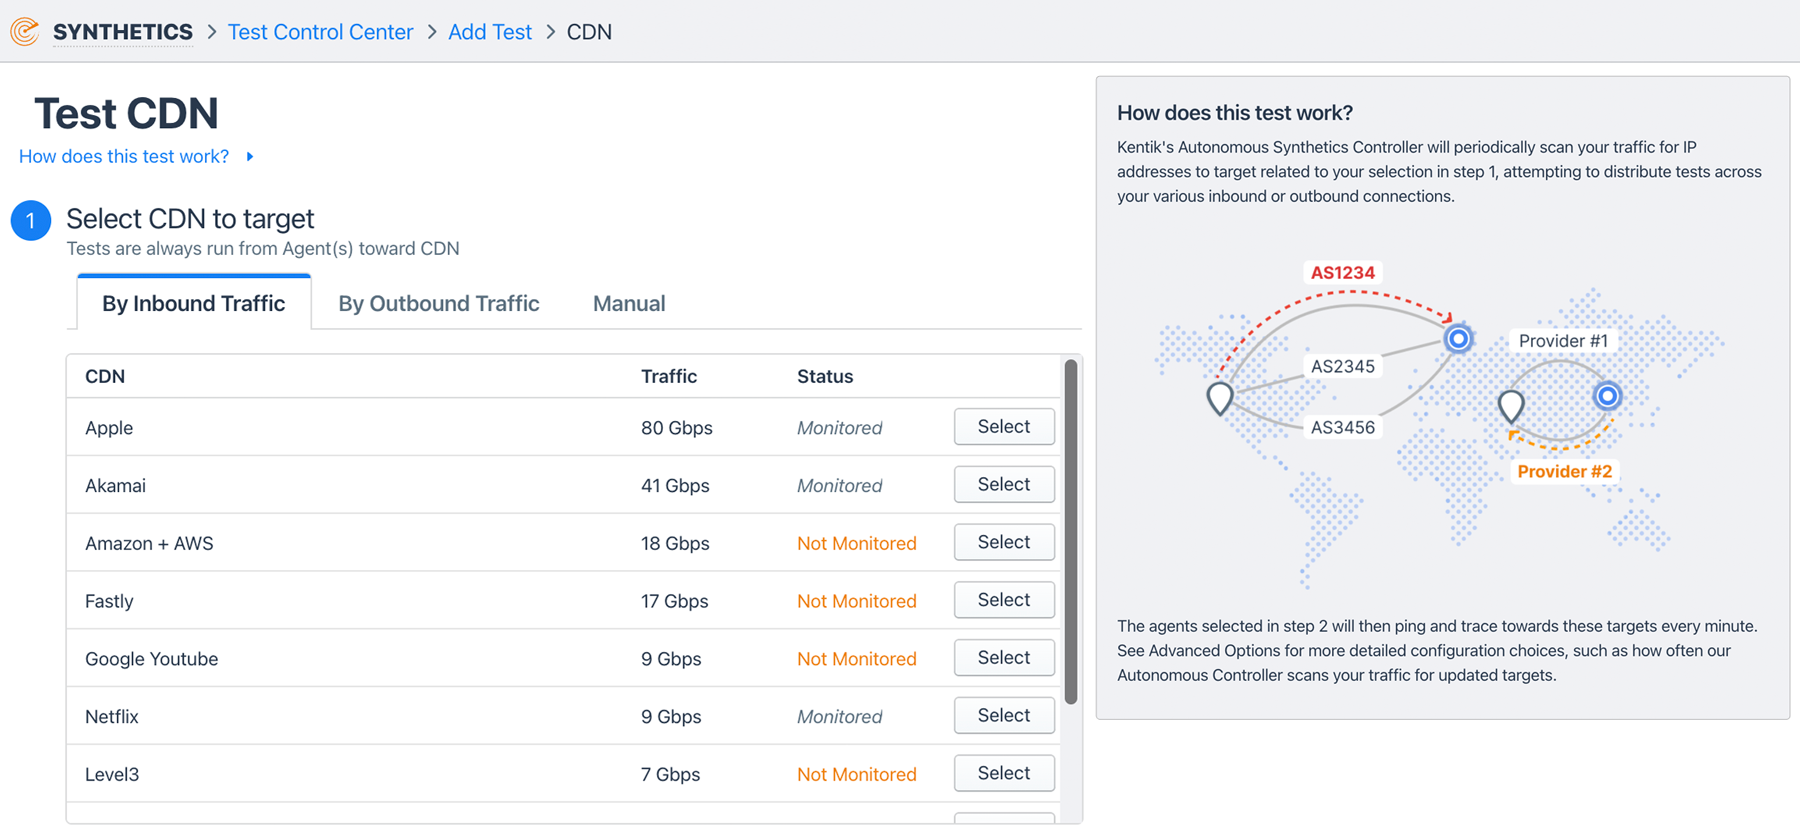Click the CDN column header
1800x838 pixels.
point(105,376)
